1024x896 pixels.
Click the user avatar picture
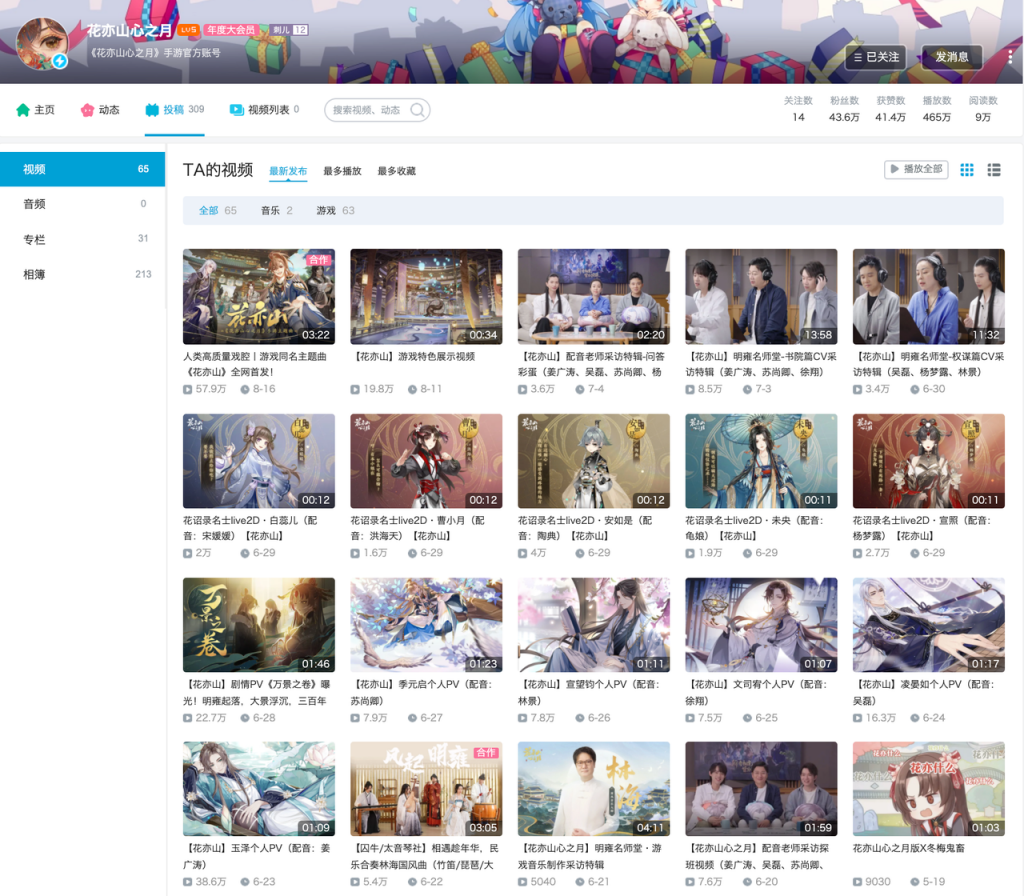[42, 44]
